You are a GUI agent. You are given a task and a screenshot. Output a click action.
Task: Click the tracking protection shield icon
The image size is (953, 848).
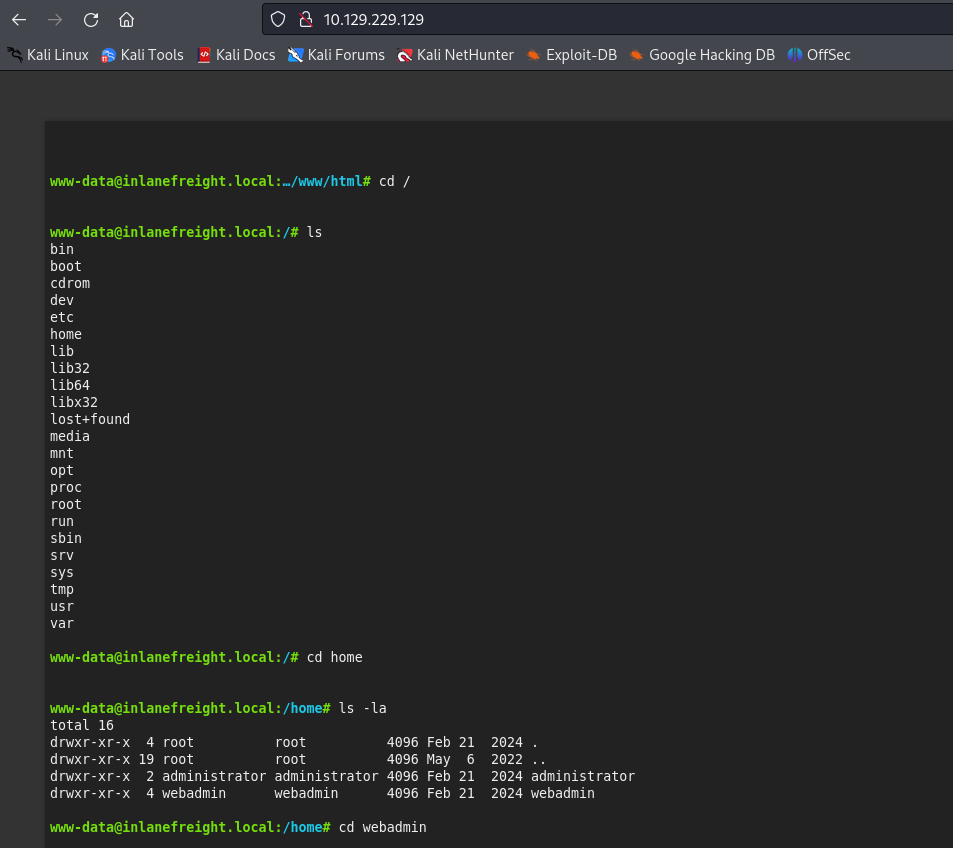coord(277,19)
